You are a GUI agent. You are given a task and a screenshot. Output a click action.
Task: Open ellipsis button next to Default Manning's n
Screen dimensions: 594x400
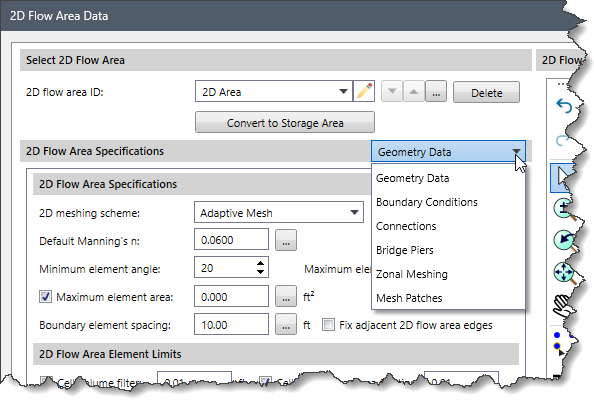coord(286,240)
